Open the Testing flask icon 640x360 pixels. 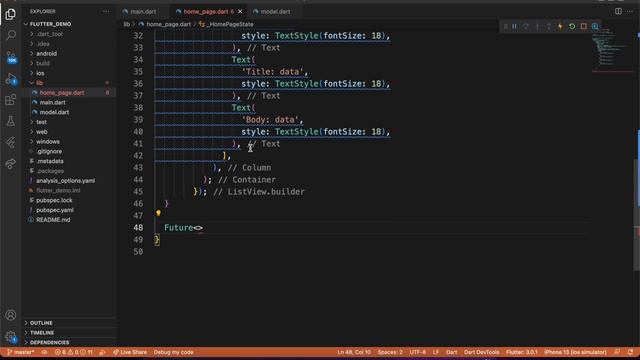coord(11,121)
